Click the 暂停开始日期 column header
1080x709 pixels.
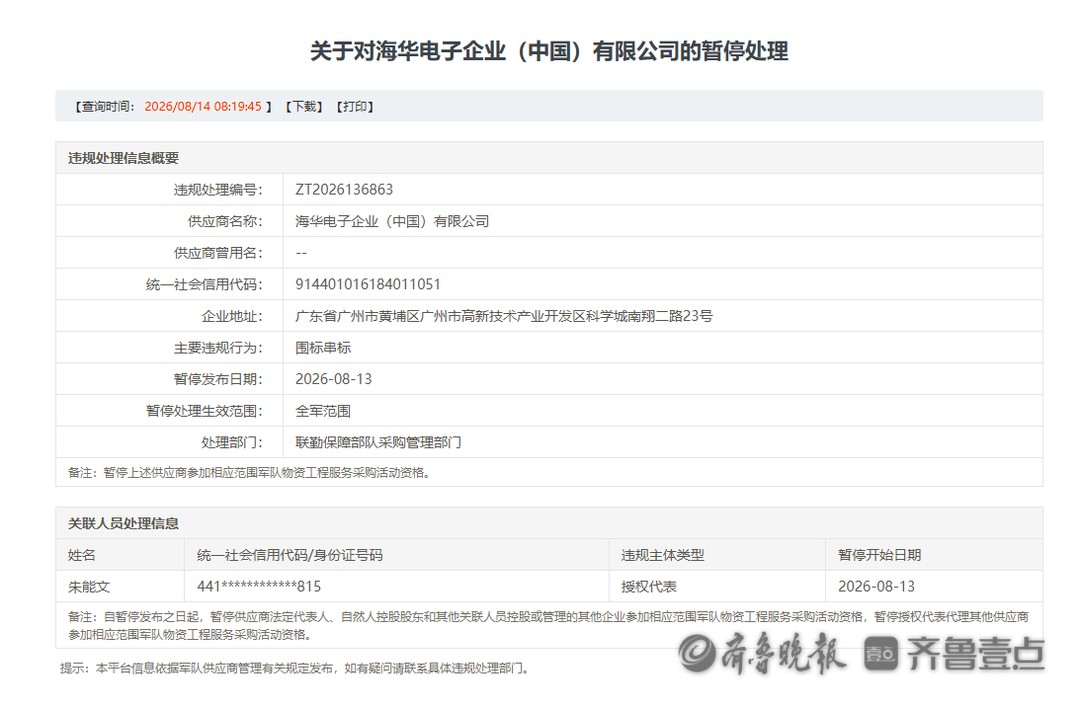880,555
